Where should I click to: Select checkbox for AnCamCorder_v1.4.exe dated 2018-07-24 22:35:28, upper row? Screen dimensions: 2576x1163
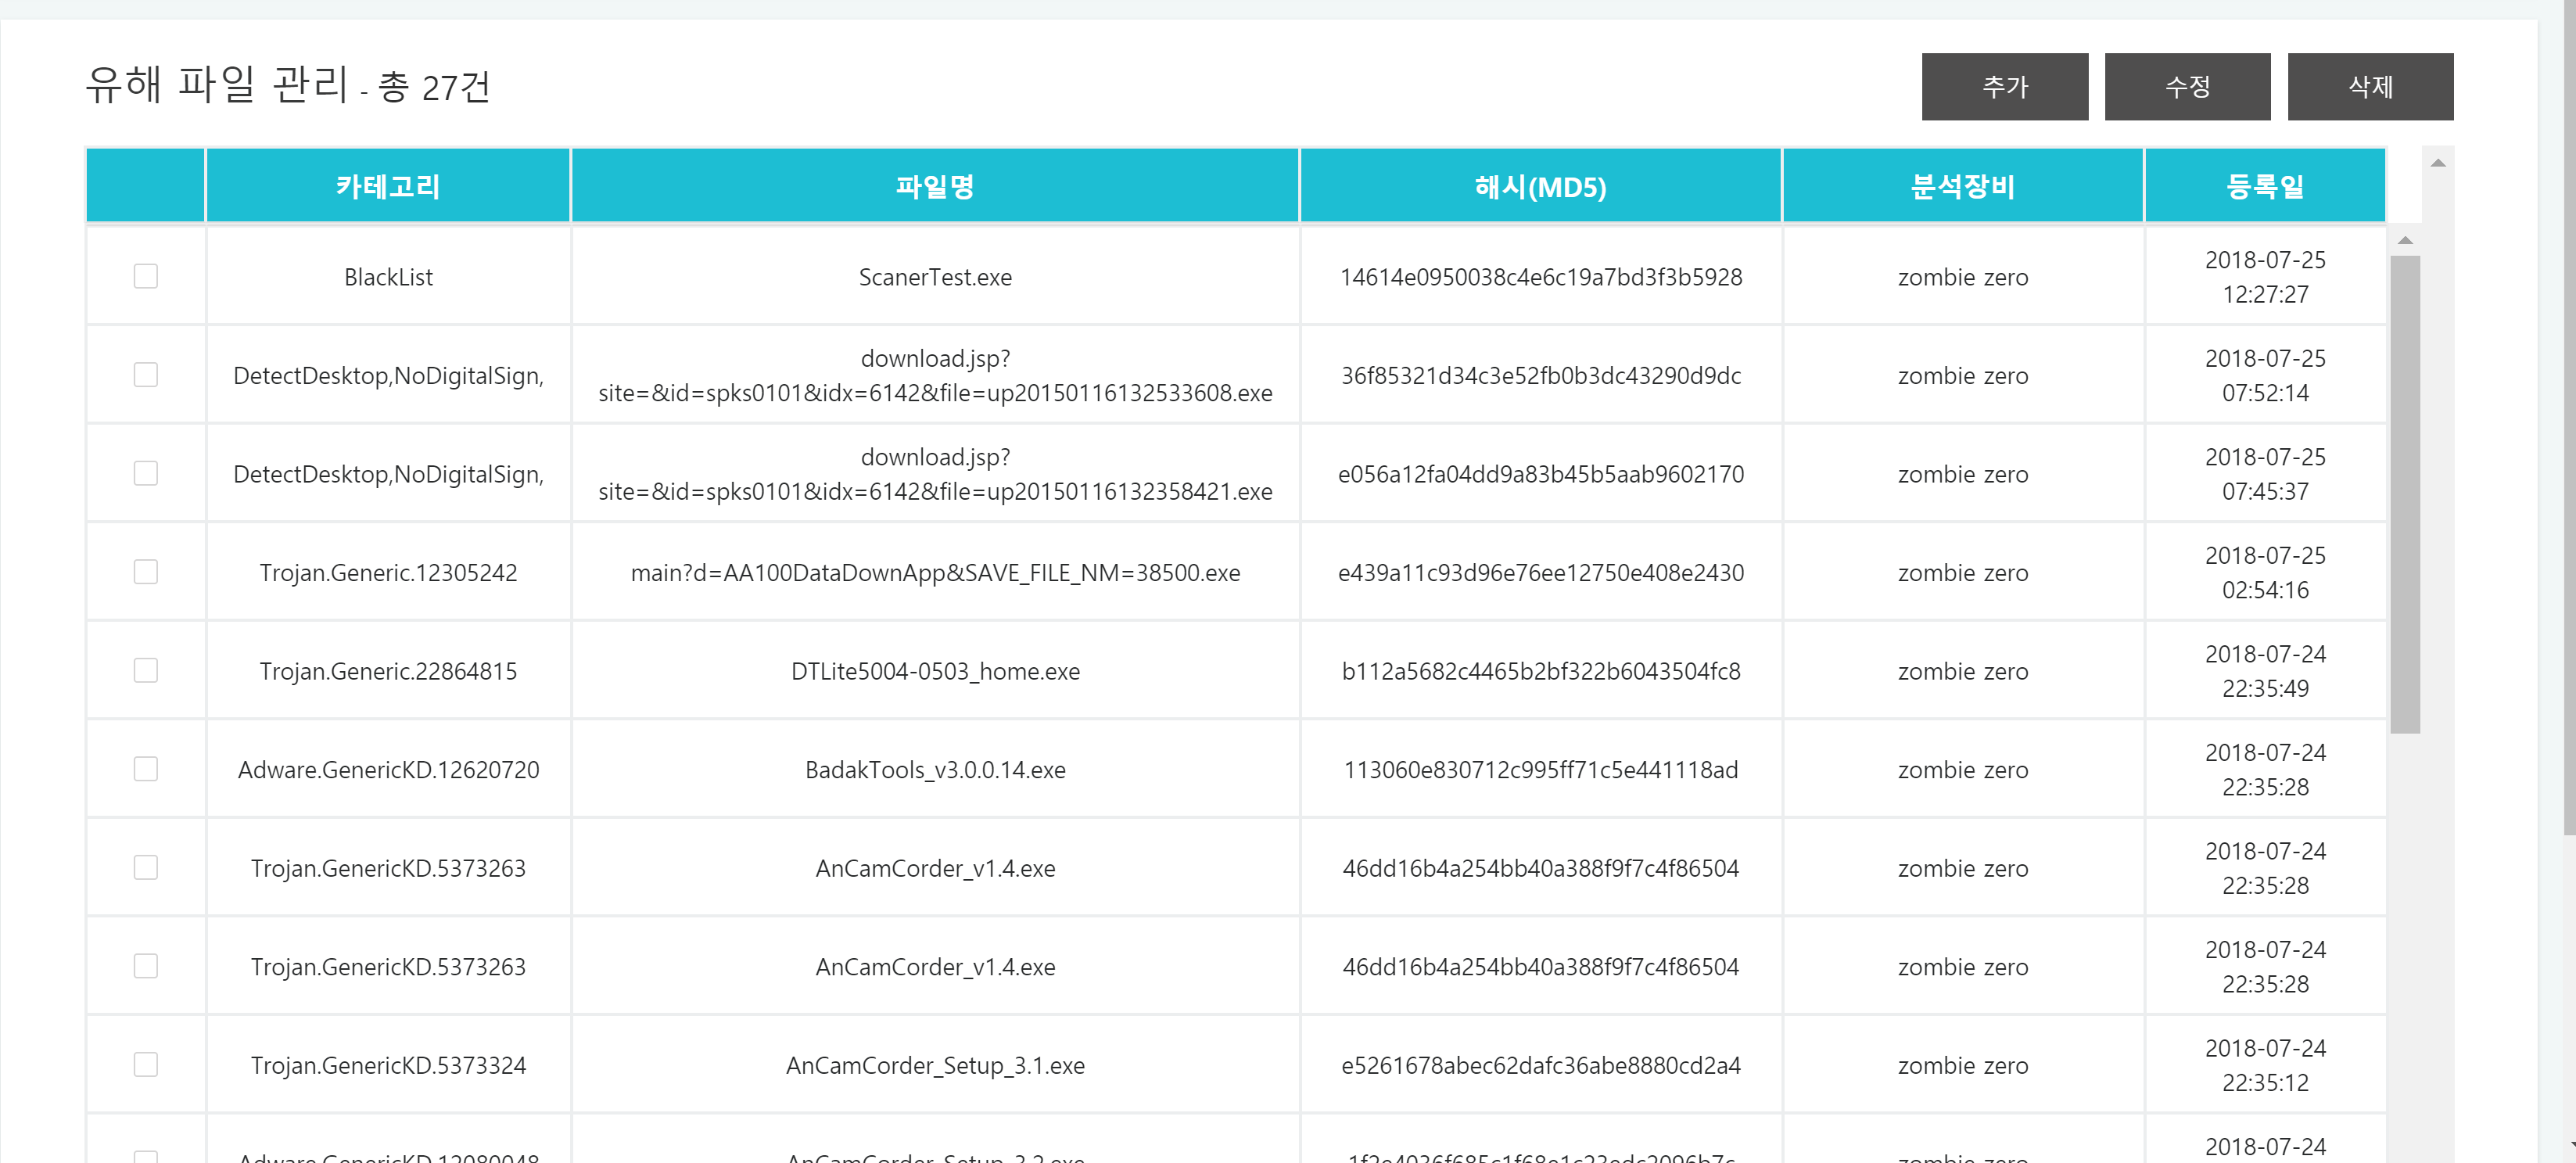146,867
